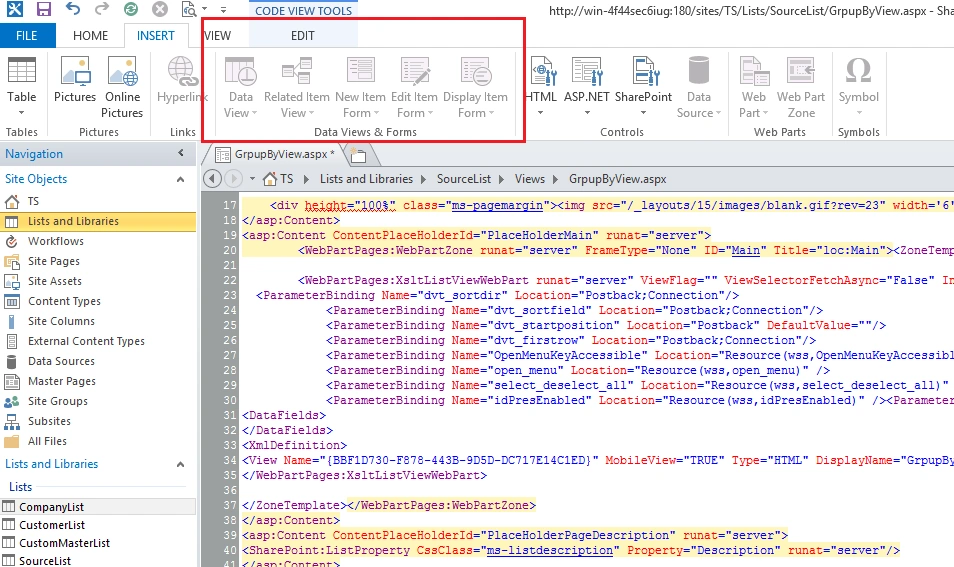Open the ASP.NET controls menu
954x567 pixels.
(587, 86)
